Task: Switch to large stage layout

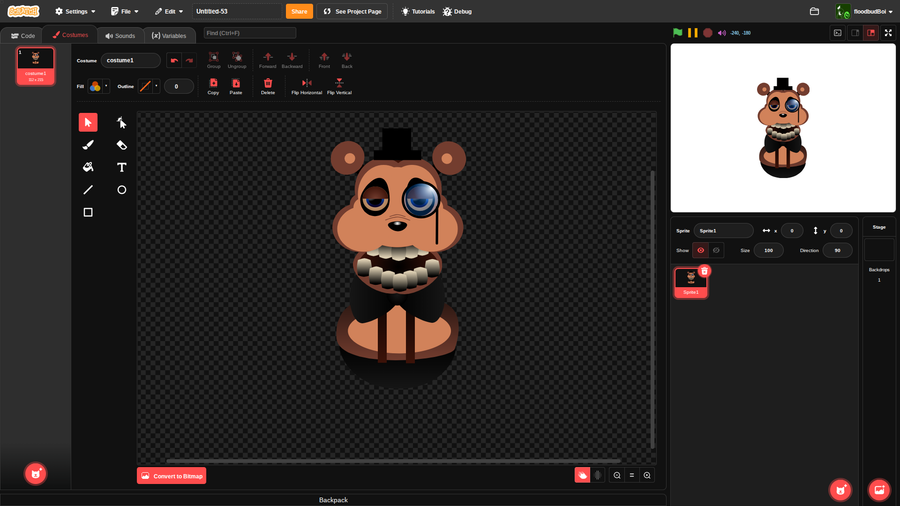Action: tap(871, 33)
